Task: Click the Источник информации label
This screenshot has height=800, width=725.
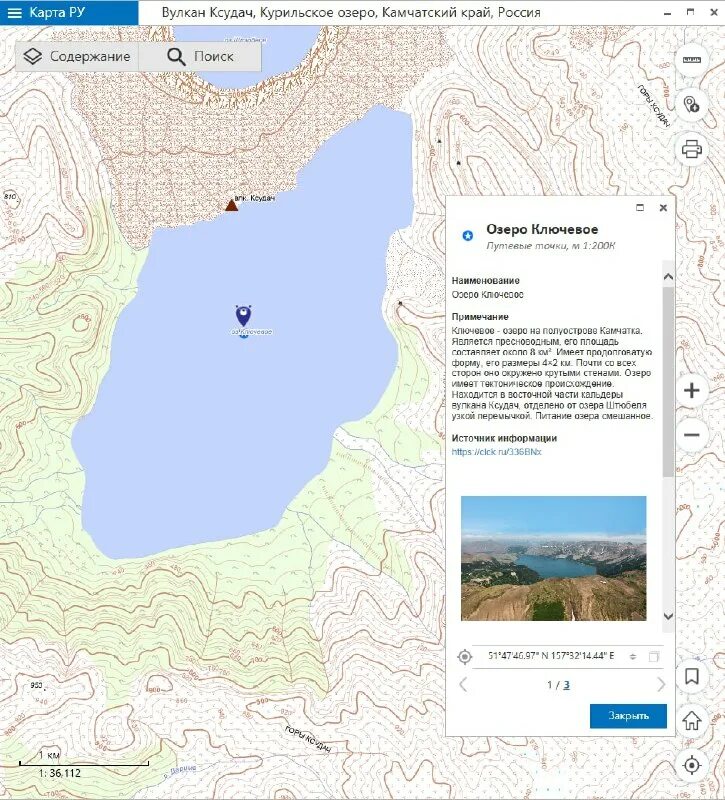Action: pos(504,438)
